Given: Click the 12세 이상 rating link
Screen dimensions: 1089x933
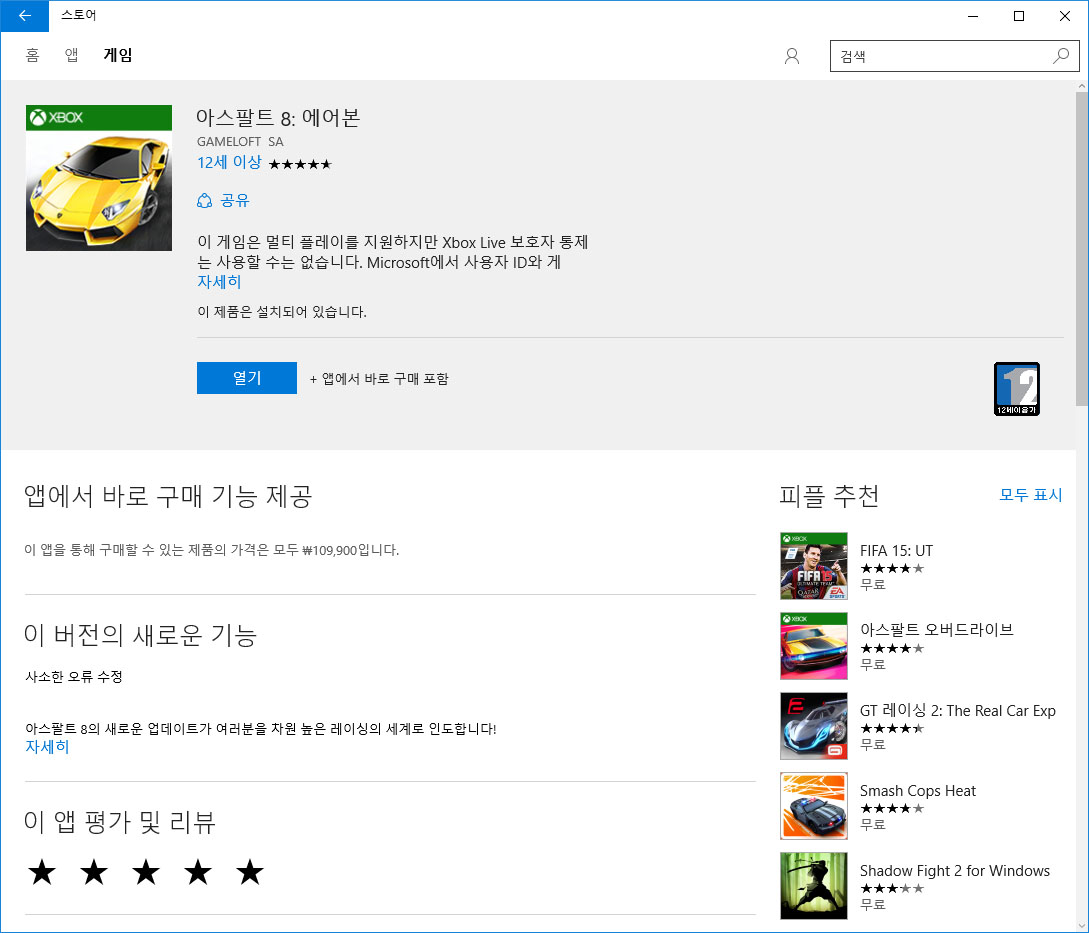Looking at the screenshot, I should [x=229, y=162].
